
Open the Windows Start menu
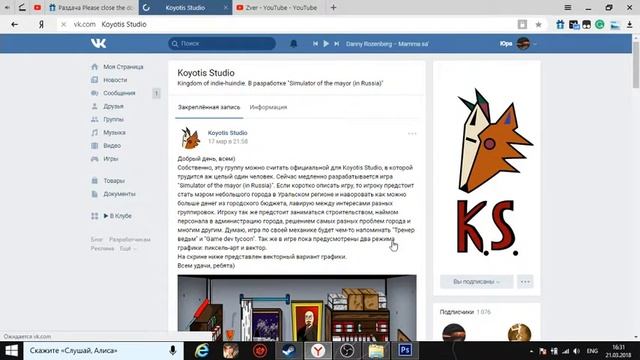11,351
